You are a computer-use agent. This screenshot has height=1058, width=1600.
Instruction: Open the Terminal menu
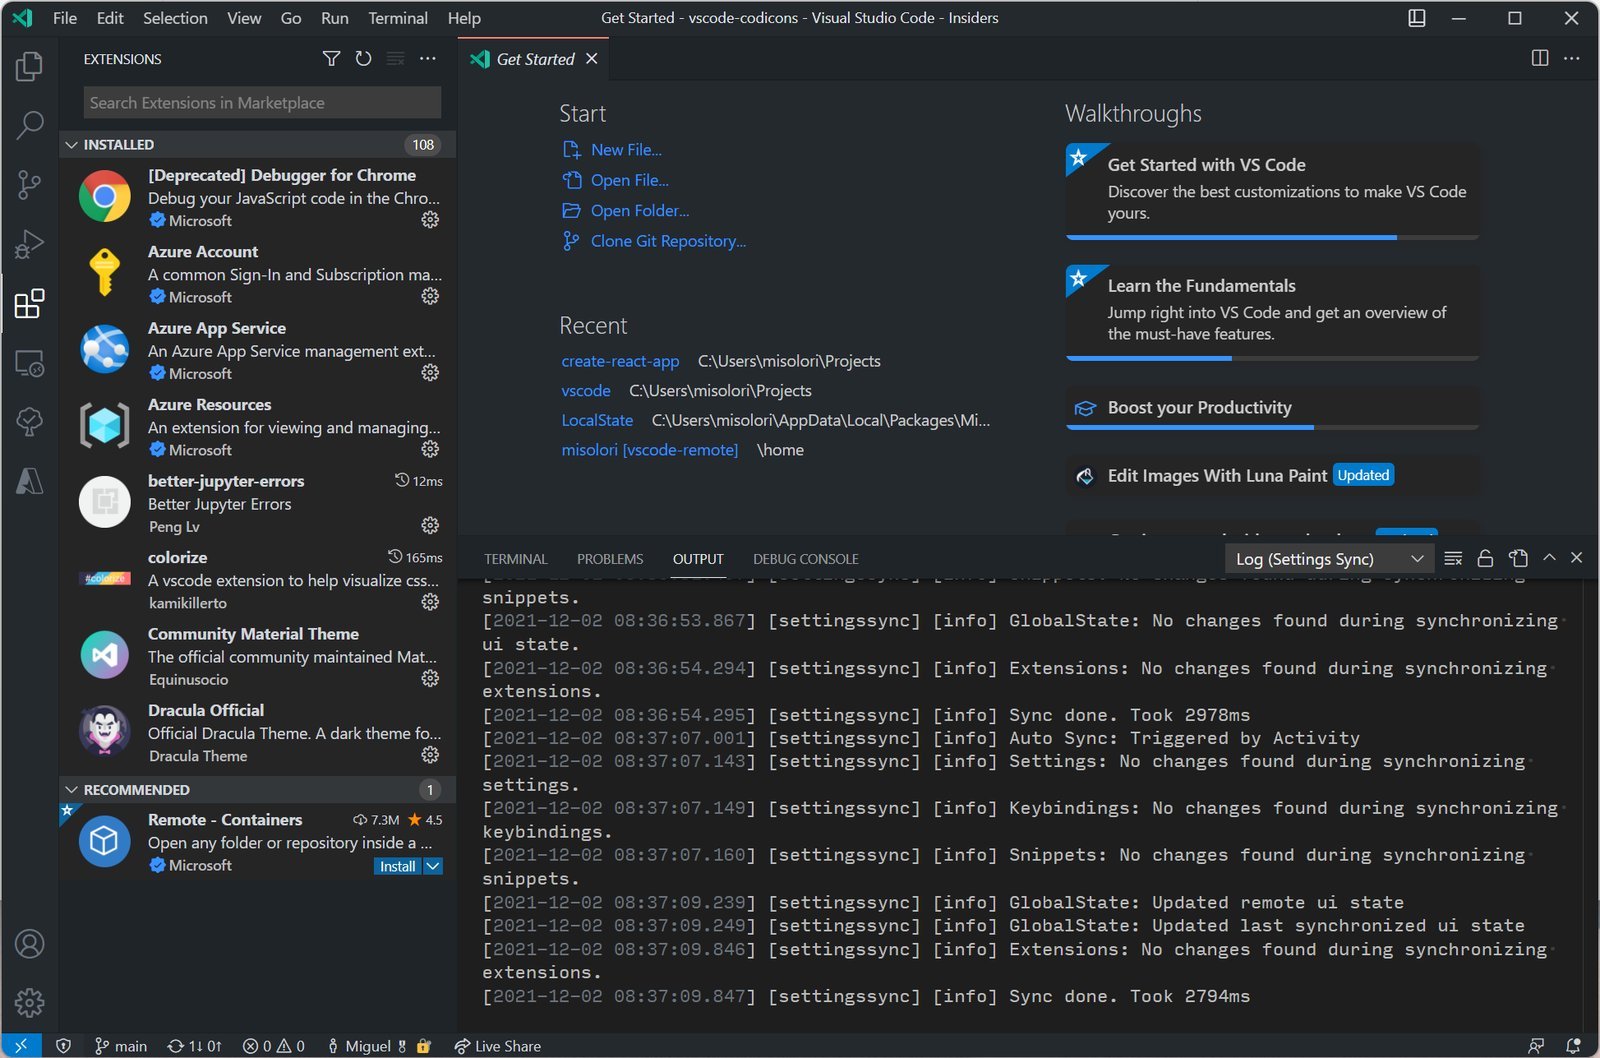[397, 18]
